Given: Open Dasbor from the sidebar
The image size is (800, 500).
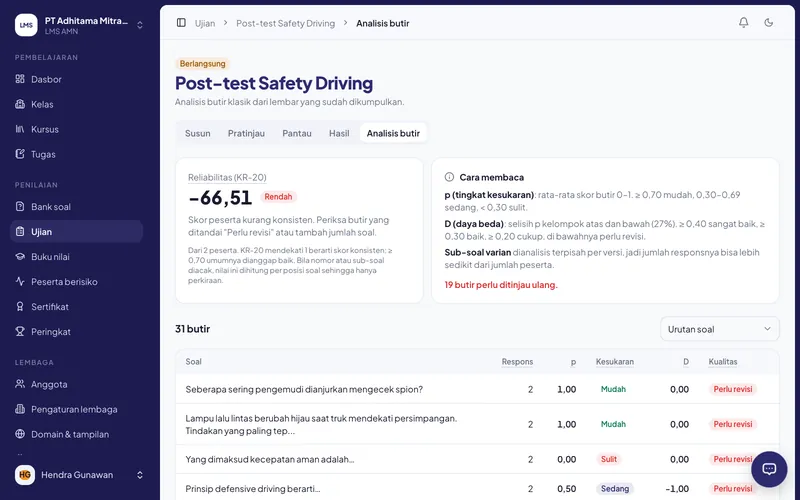Looking at the screenshot, I should [x=76, y=79].
